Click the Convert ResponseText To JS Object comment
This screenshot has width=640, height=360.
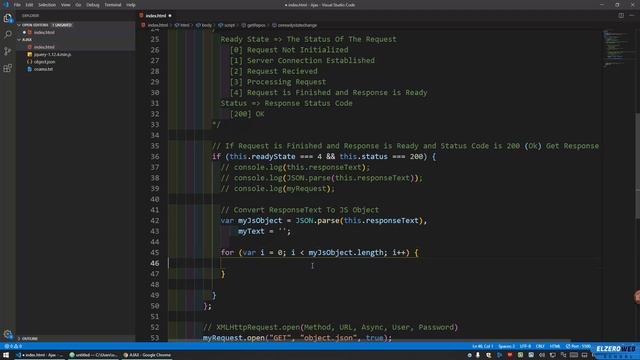(300, 210)
